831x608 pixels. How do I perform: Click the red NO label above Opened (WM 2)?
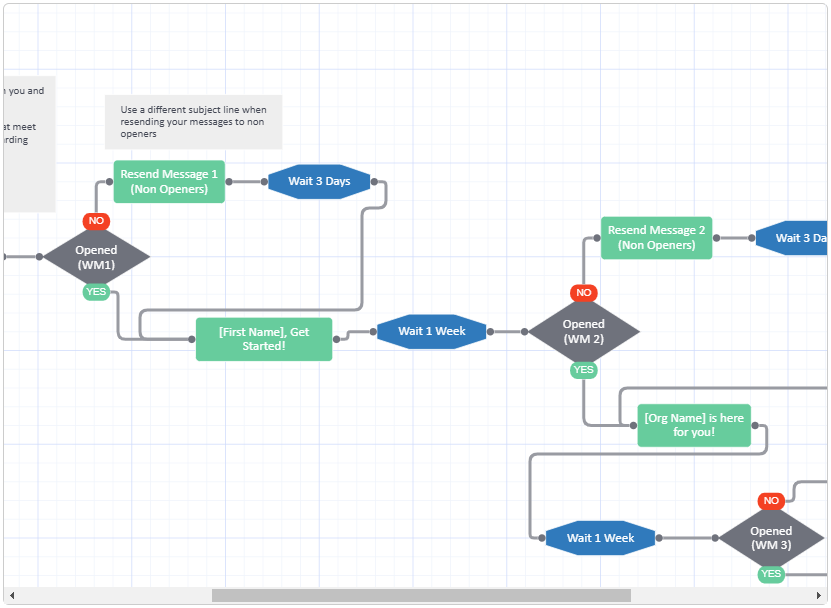(584, 293)
